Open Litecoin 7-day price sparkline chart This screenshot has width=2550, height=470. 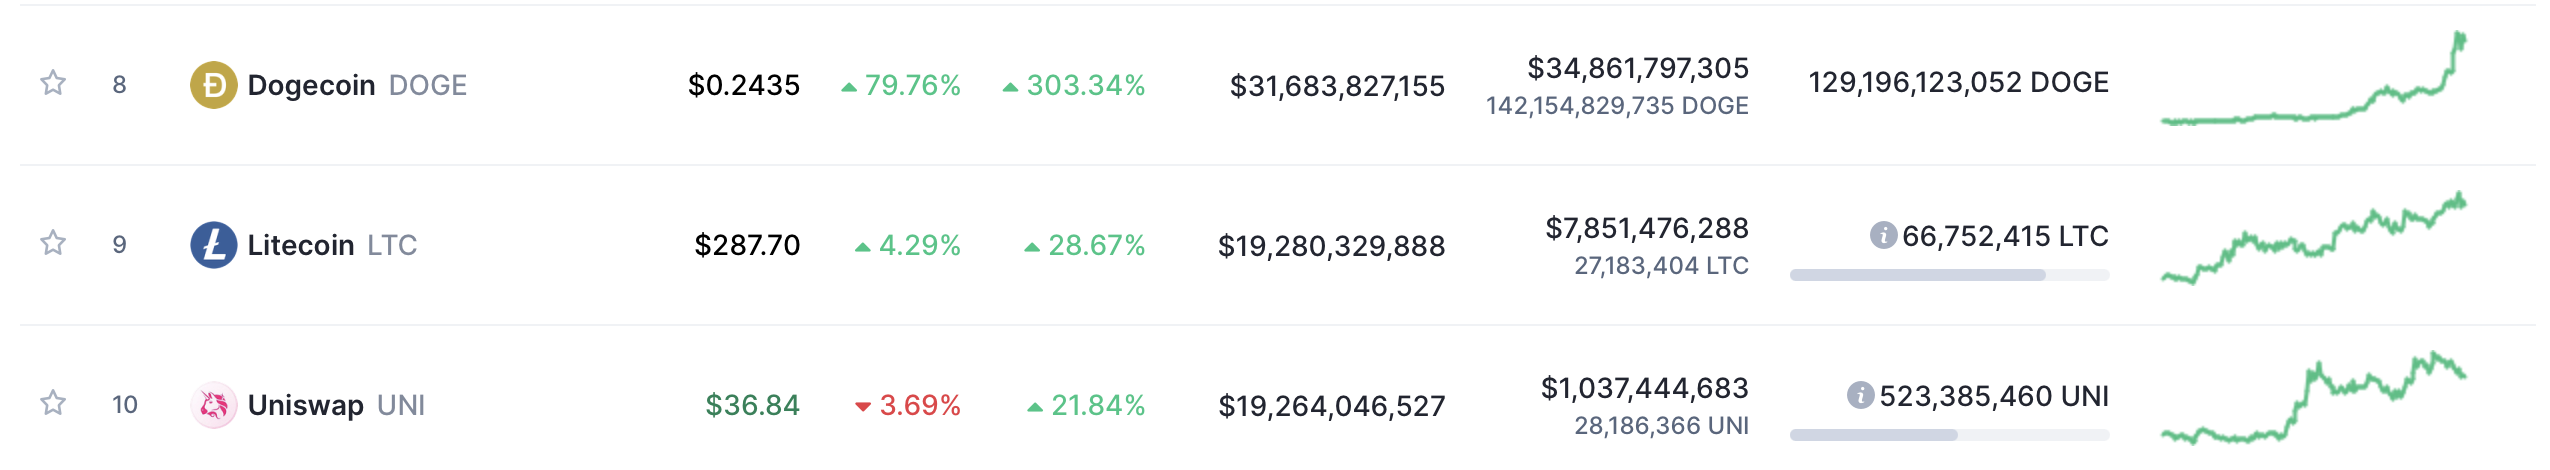pos(2313,240)
